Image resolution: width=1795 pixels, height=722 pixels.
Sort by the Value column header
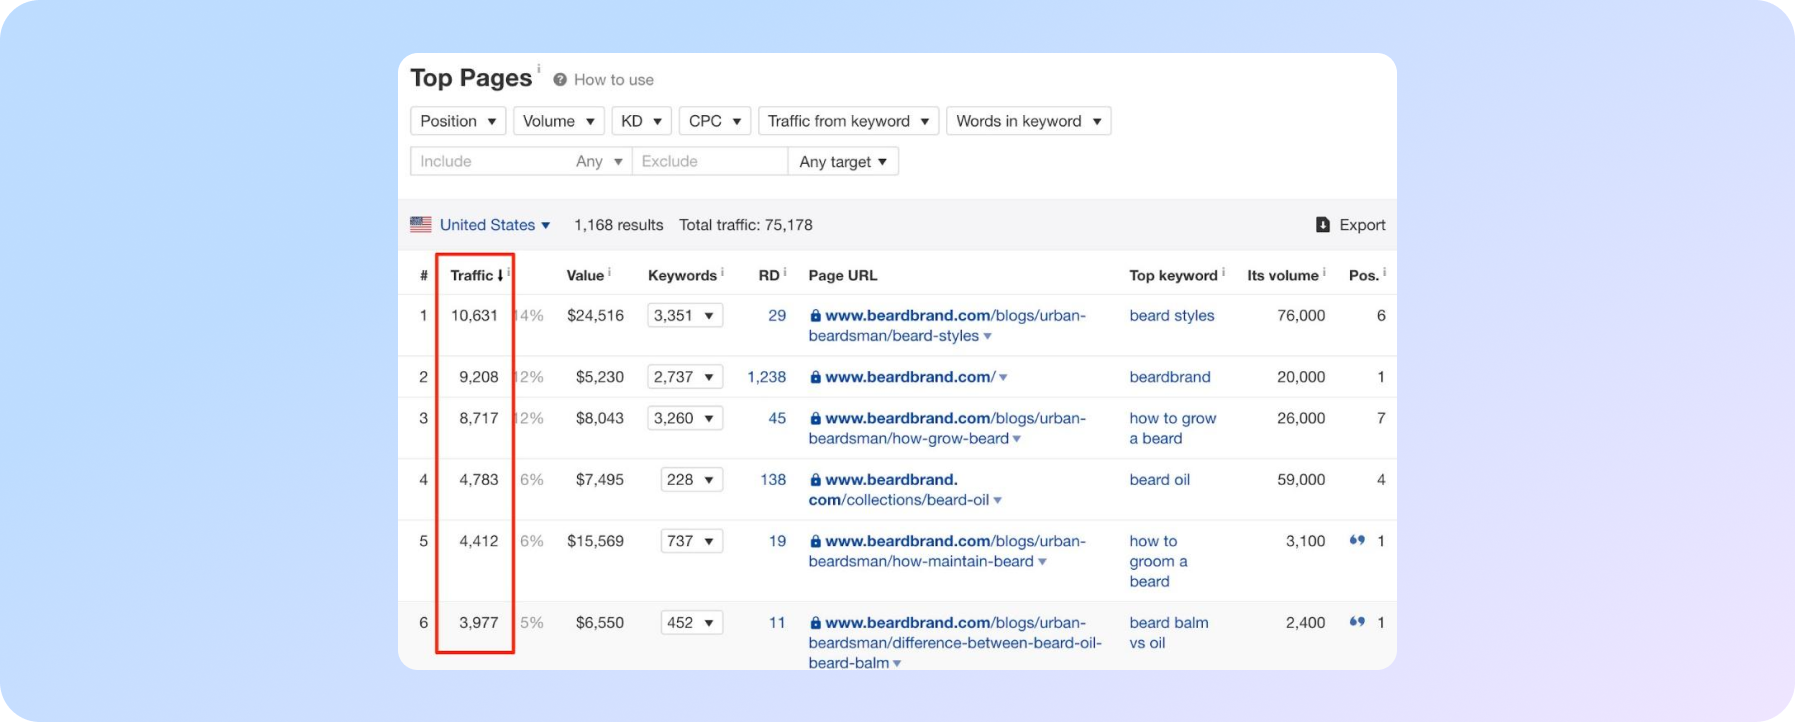[585, 275]
